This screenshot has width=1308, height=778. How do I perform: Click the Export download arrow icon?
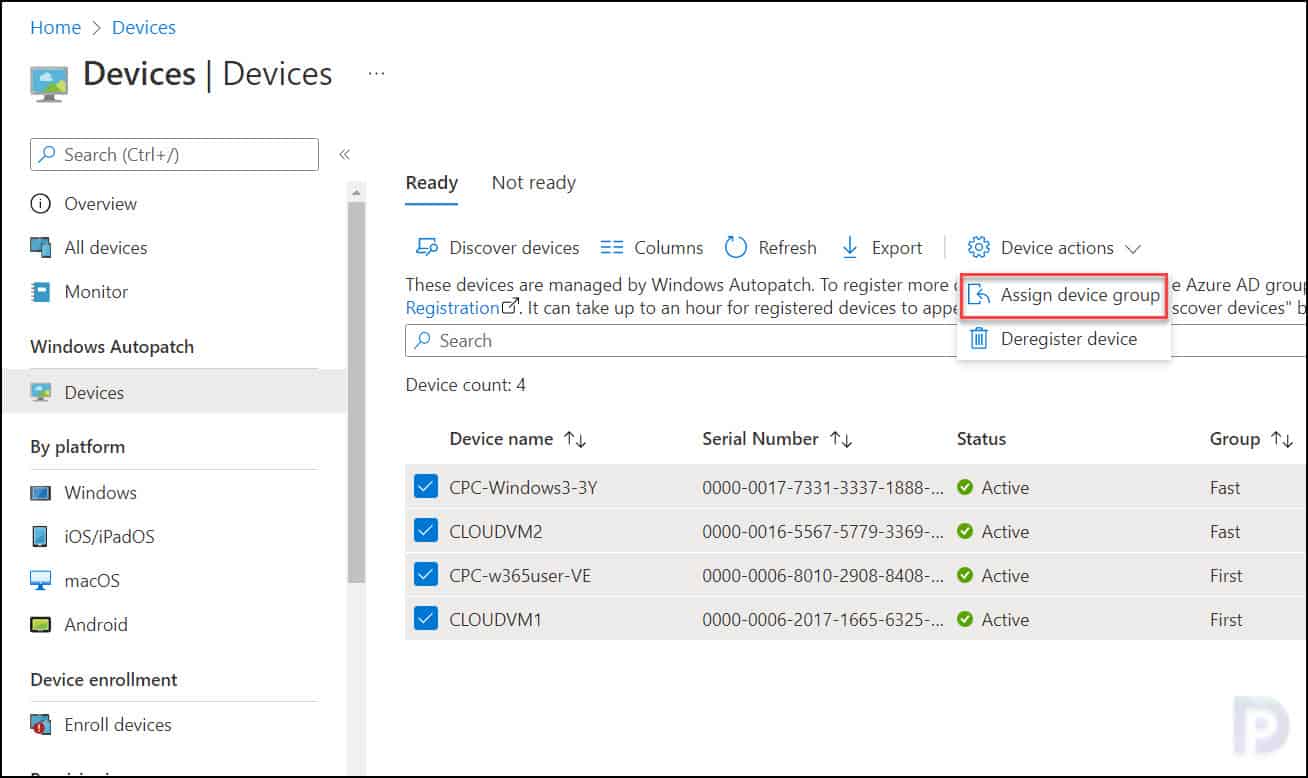[850, 248]
